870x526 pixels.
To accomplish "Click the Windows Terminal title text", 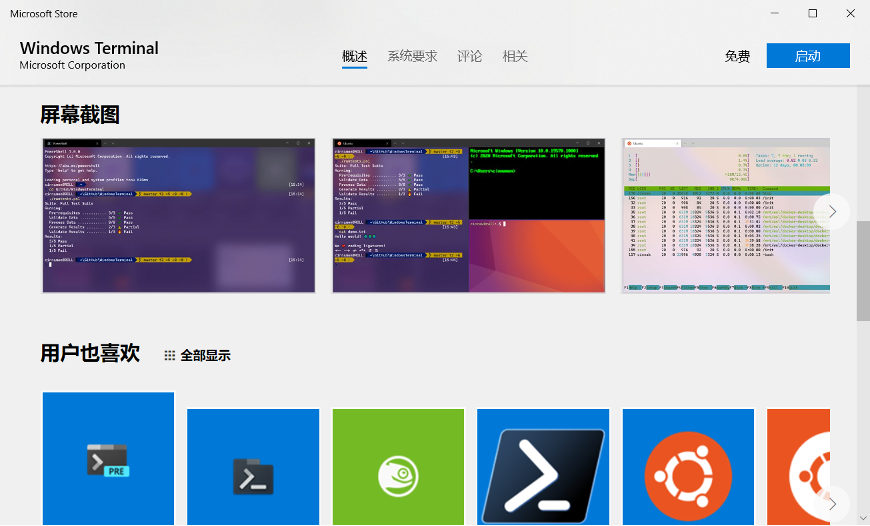I will (89, 48).
